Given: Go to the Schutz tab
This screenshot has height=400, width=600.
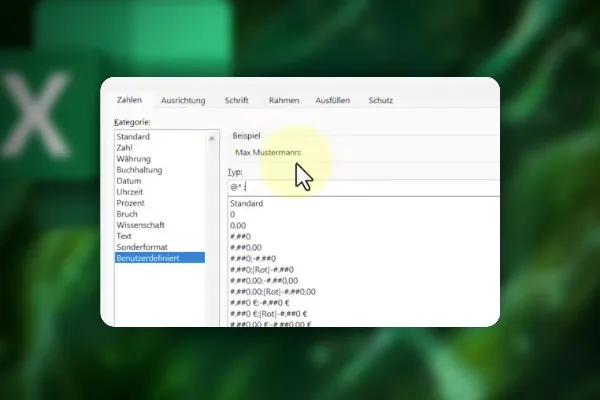Looking at the screenshot, I should tap(381, 100).
